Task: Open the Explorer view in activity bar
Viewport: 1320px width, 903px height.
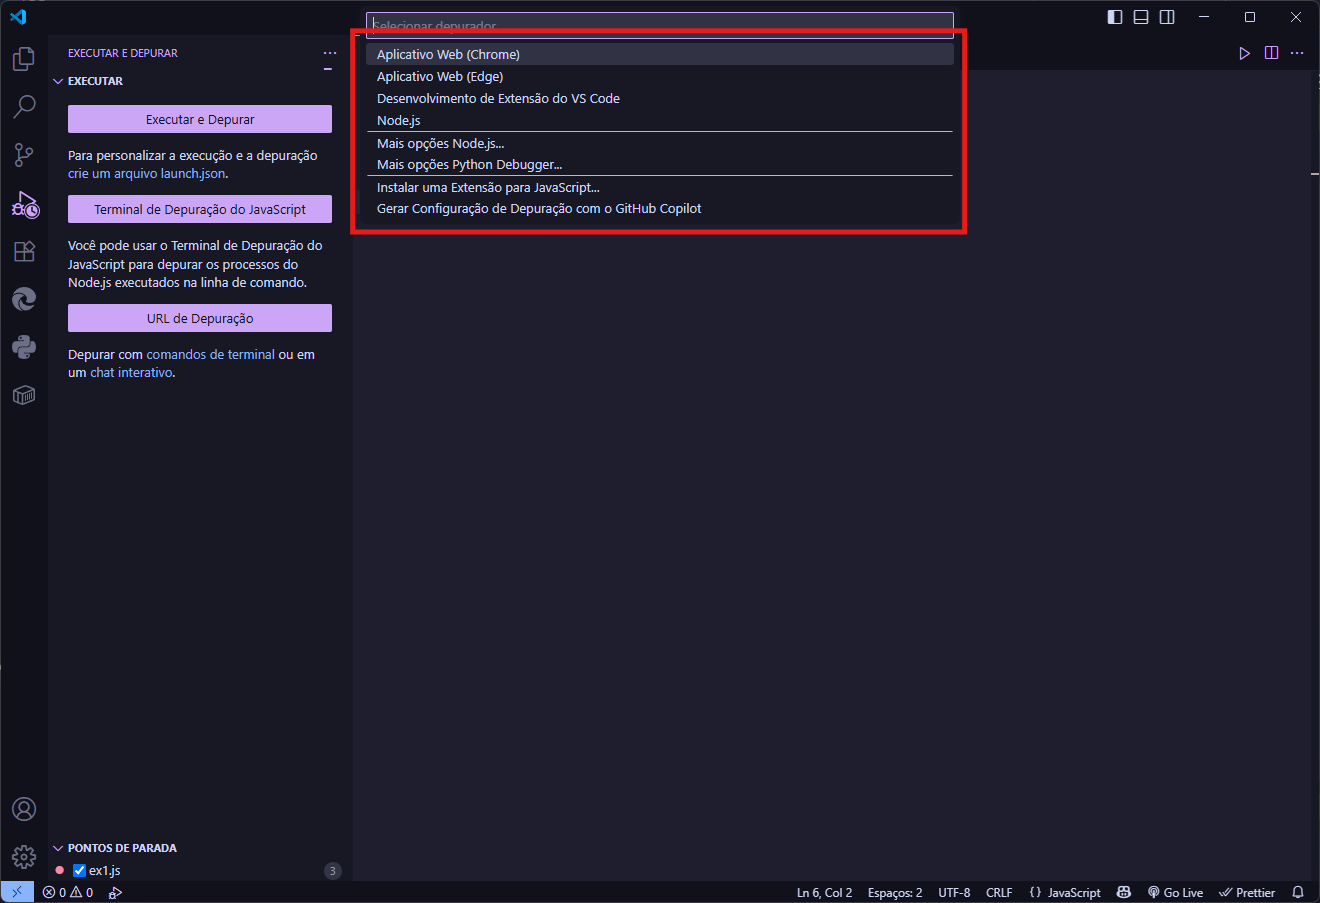Action: coord(24,59)
